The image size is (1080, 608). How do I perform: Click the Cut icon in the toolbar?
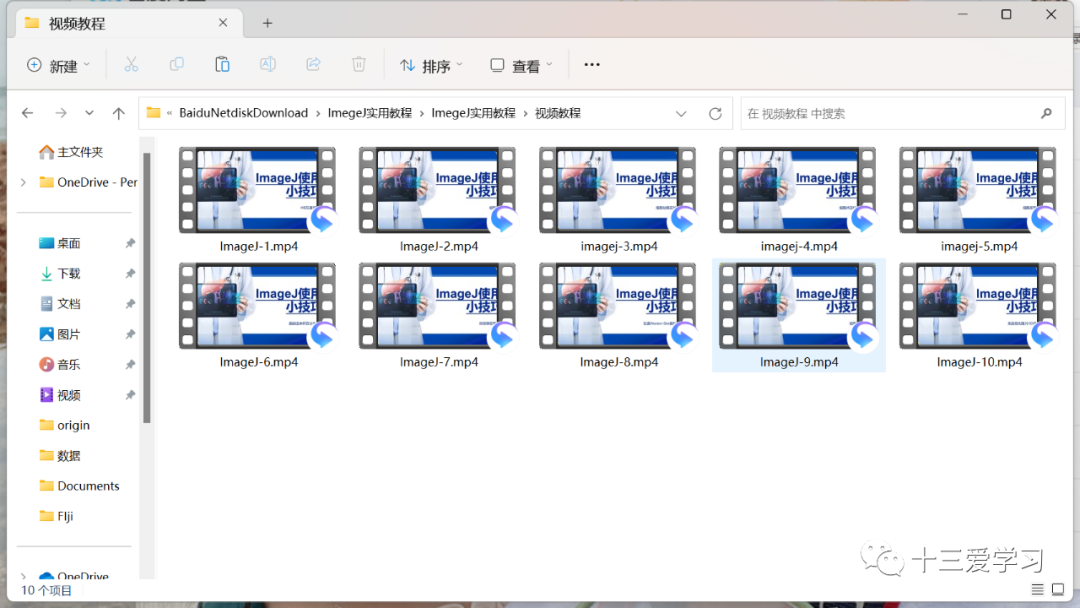click(x=132, y=64)
